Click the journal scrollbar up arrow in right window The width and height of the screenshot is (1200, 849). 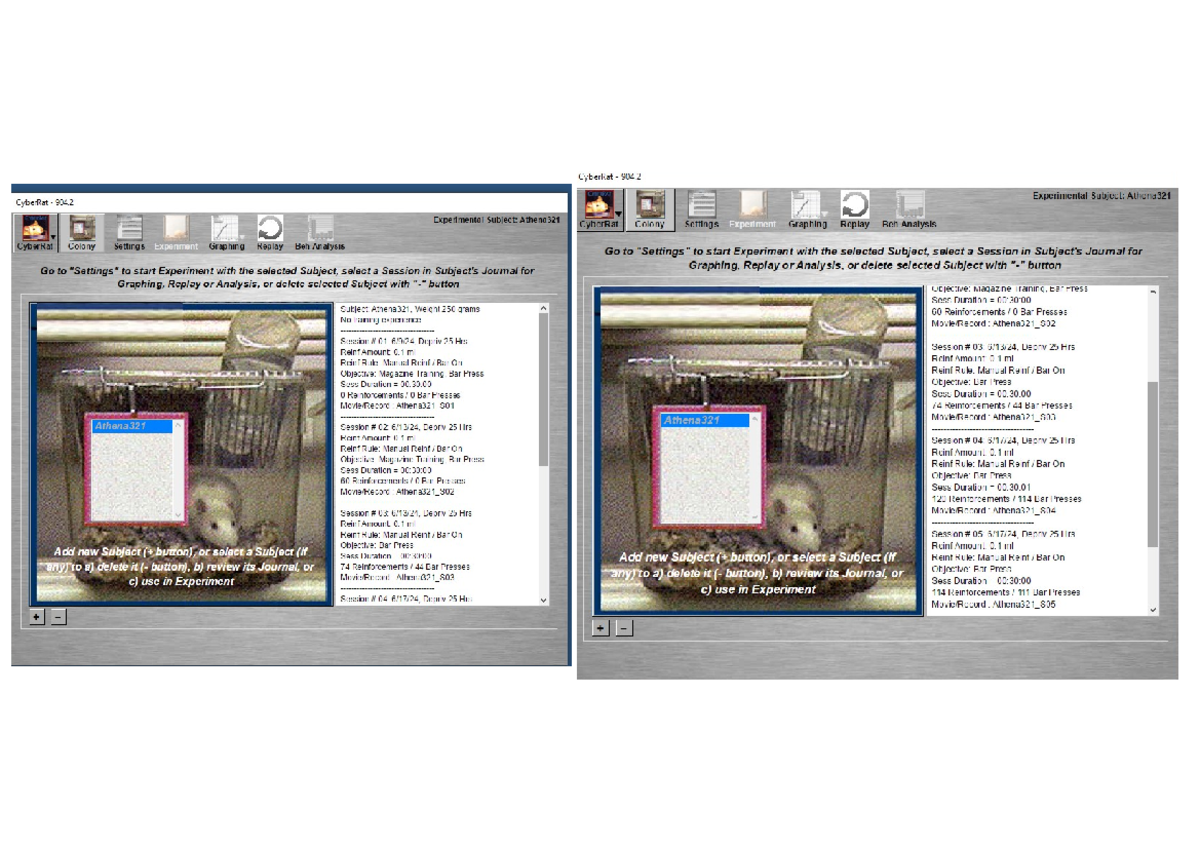coord(1153,292)
